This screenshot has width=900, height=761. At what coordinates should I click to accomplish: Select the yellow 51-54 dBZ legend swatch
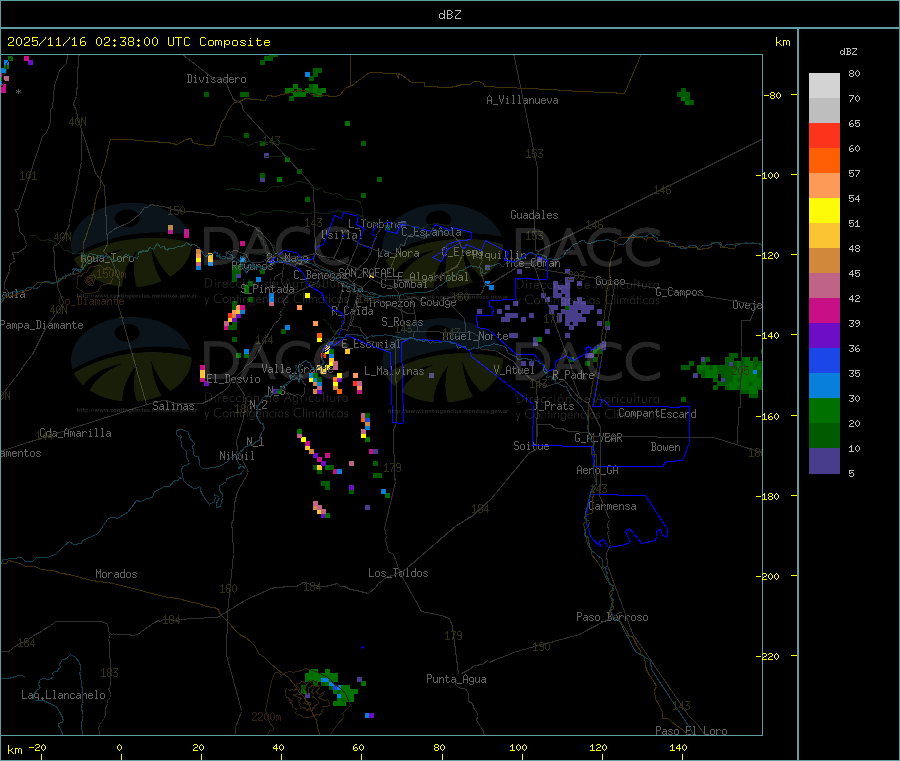coord(824,211)
